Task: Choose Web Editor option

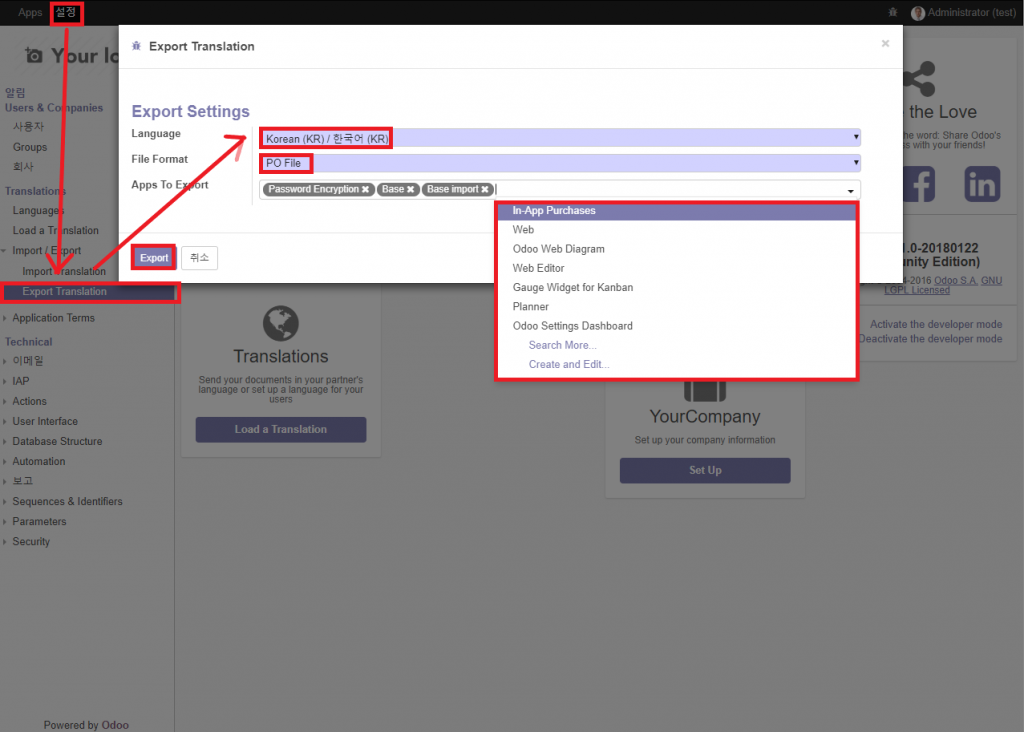Action: point(676,268)
